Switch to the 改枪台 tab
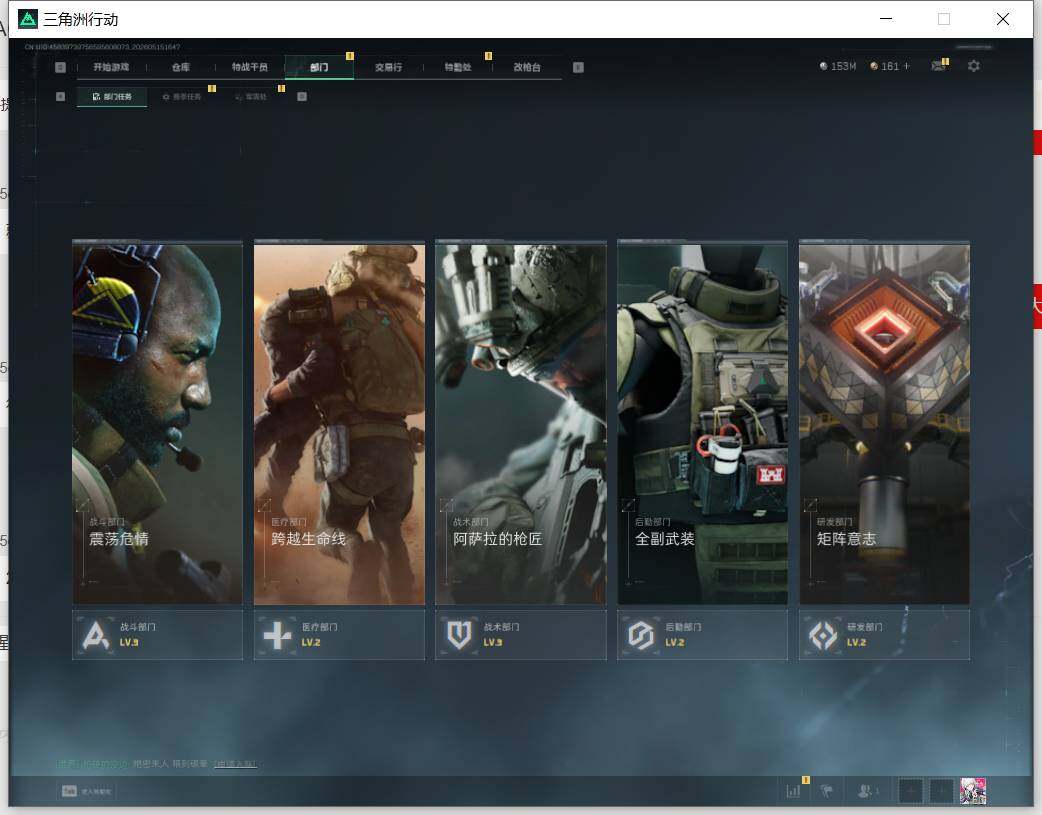The width and height of the screenshot is (1042, 815). pos(526,67)
